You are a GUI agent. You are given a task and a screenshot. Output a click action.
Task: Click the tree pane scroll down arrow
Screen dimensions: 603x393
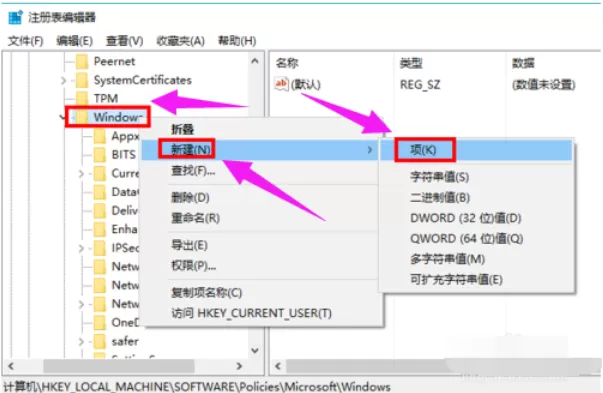(x=255, y=350)
